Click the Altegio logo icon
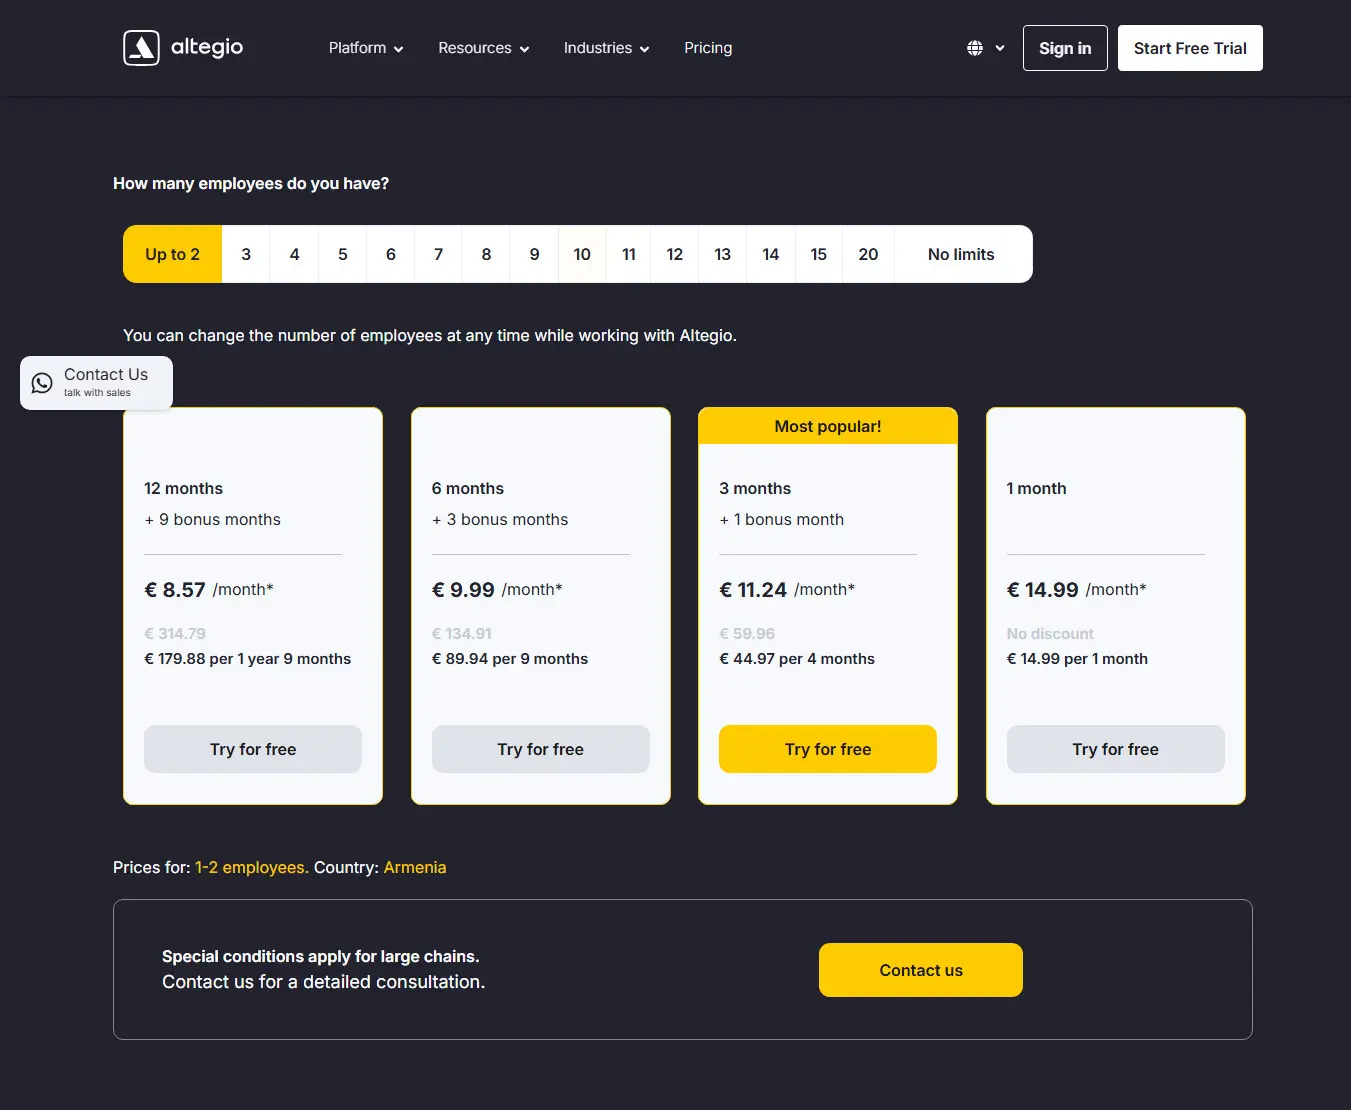1351x1110 pixels. coord(141,48)
